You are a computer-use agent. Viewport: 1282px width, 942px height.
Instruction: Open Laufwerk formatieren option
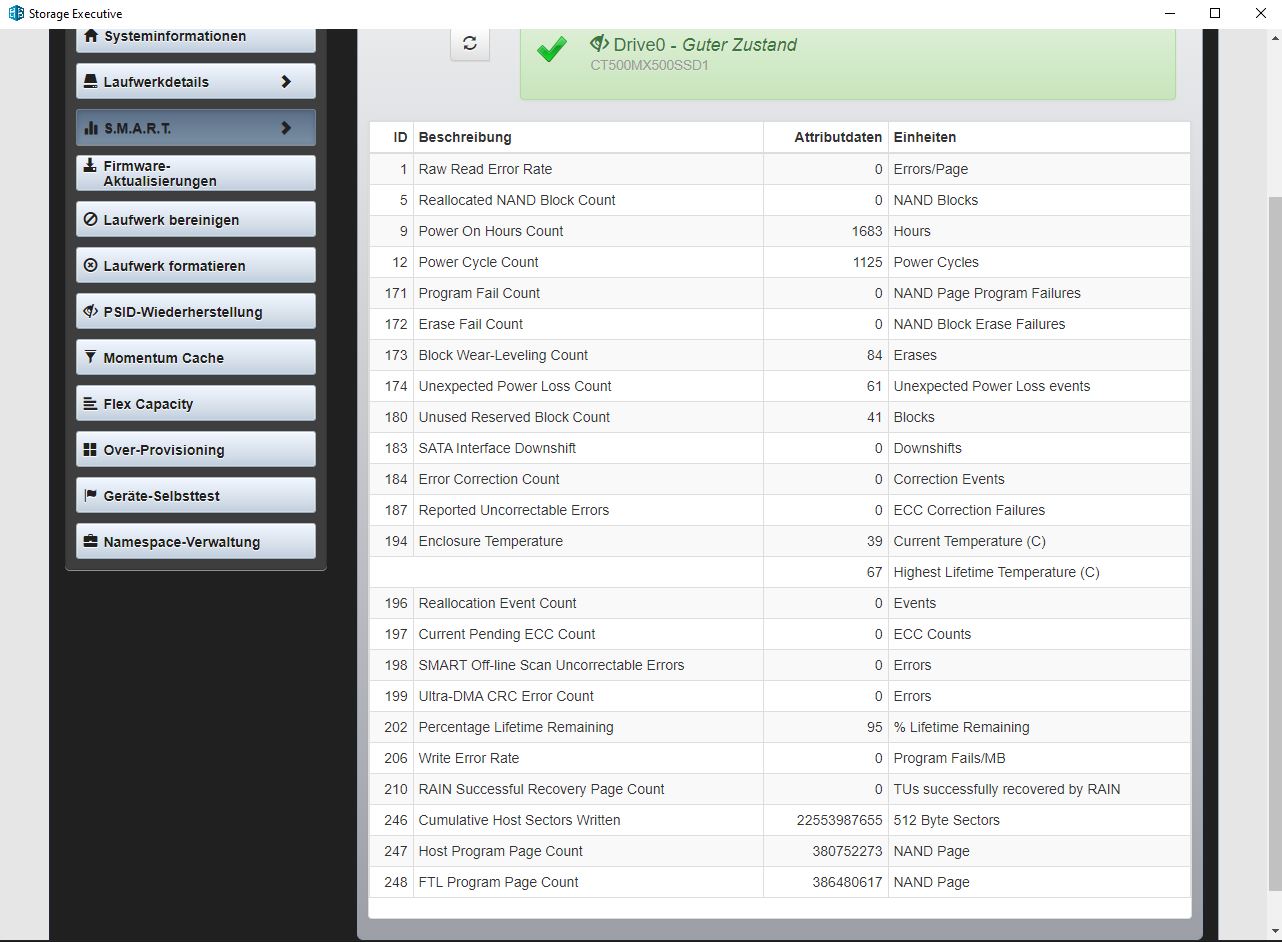point(196,266)
